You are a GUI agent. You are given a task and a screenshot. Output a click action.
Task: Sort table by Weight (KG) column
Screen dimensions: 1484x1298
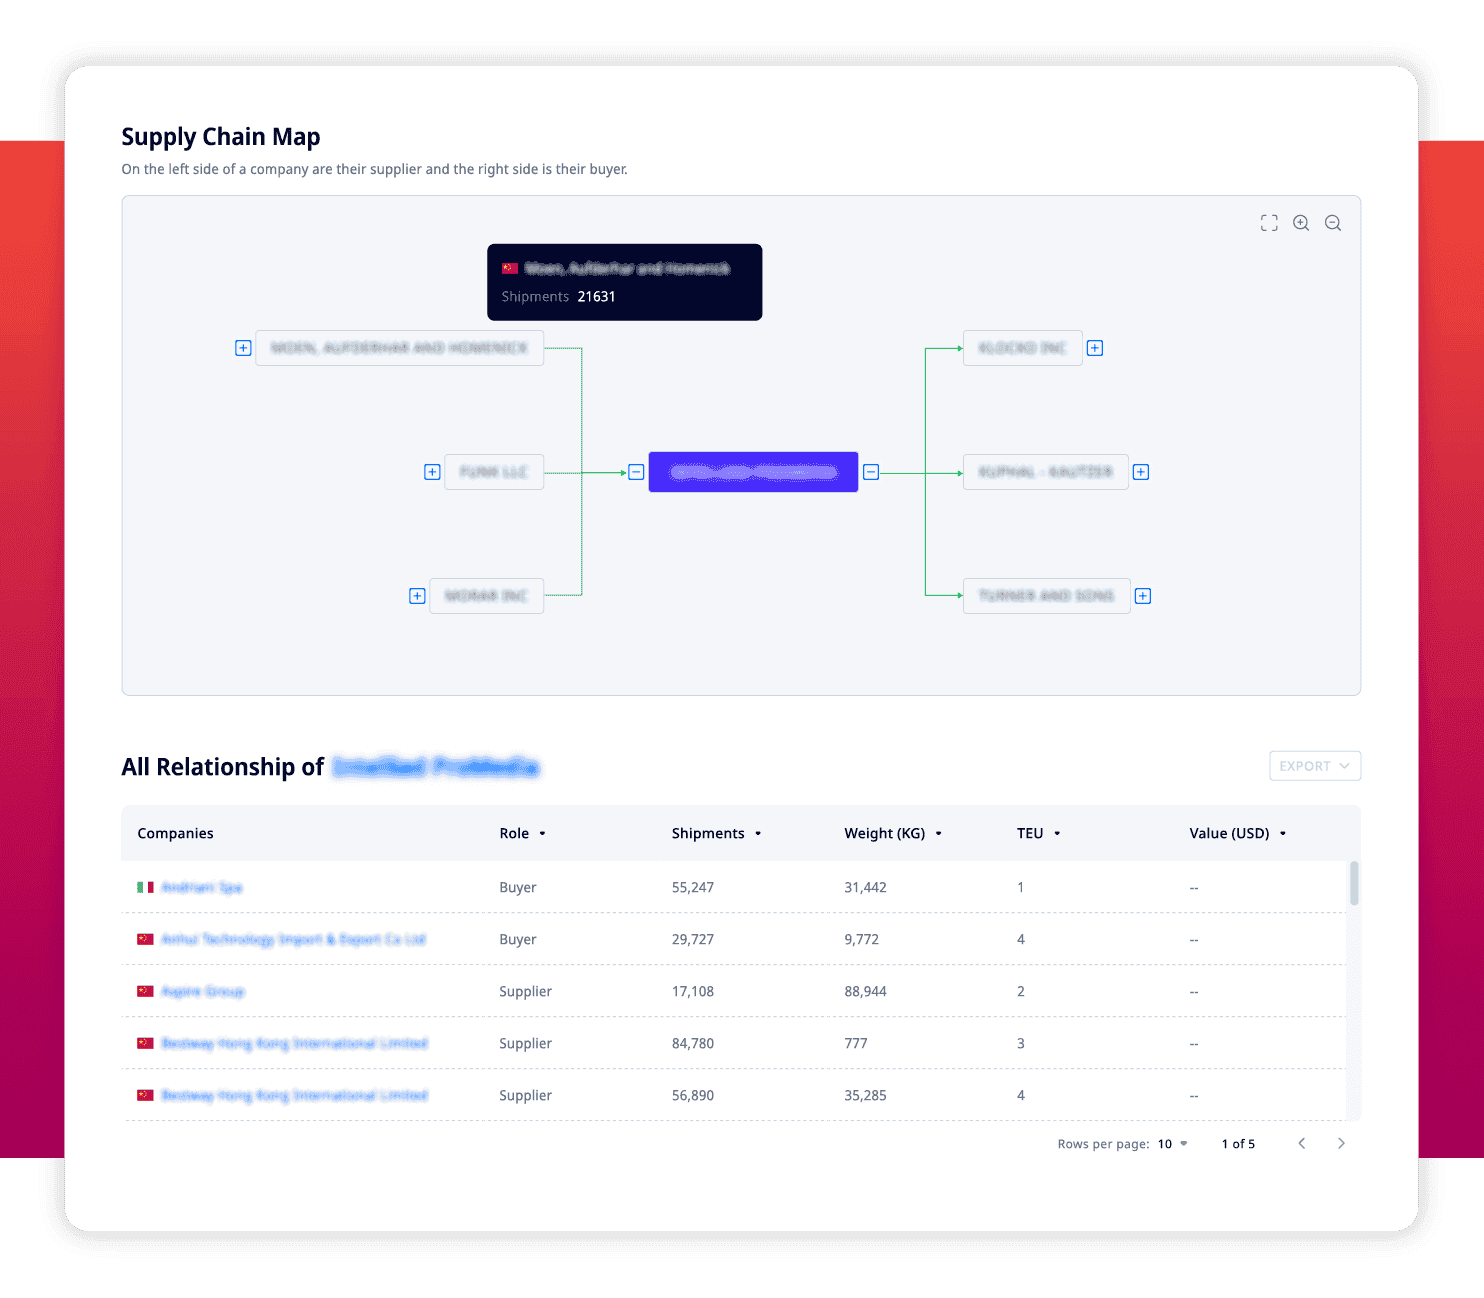(893, 833)
